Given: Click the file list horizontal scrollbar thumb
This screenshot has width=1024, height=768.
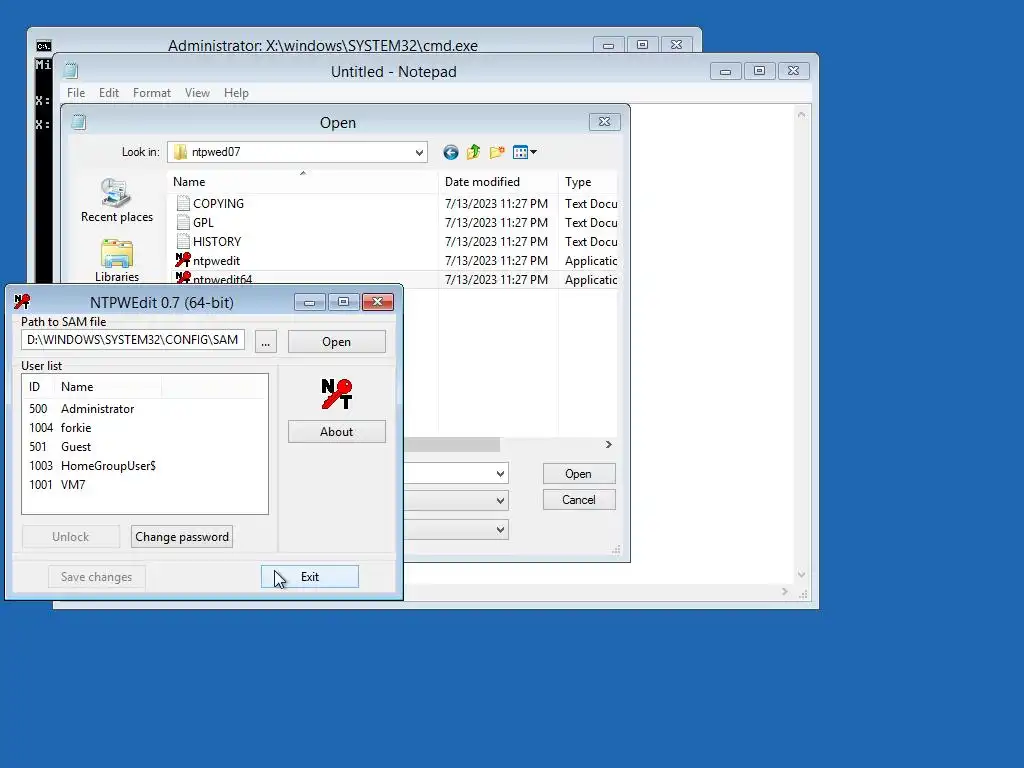Looking at the screenshot, I should tap(452, 445).
